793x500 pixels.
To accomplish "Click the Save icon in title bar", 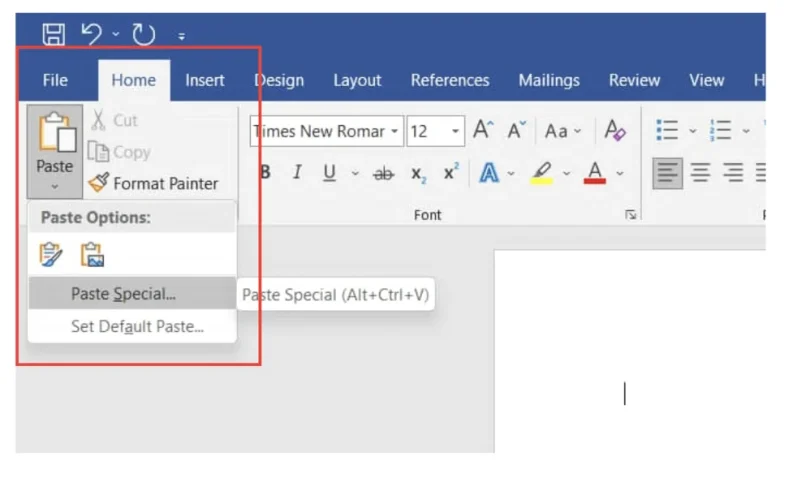I will pos(53,35).
